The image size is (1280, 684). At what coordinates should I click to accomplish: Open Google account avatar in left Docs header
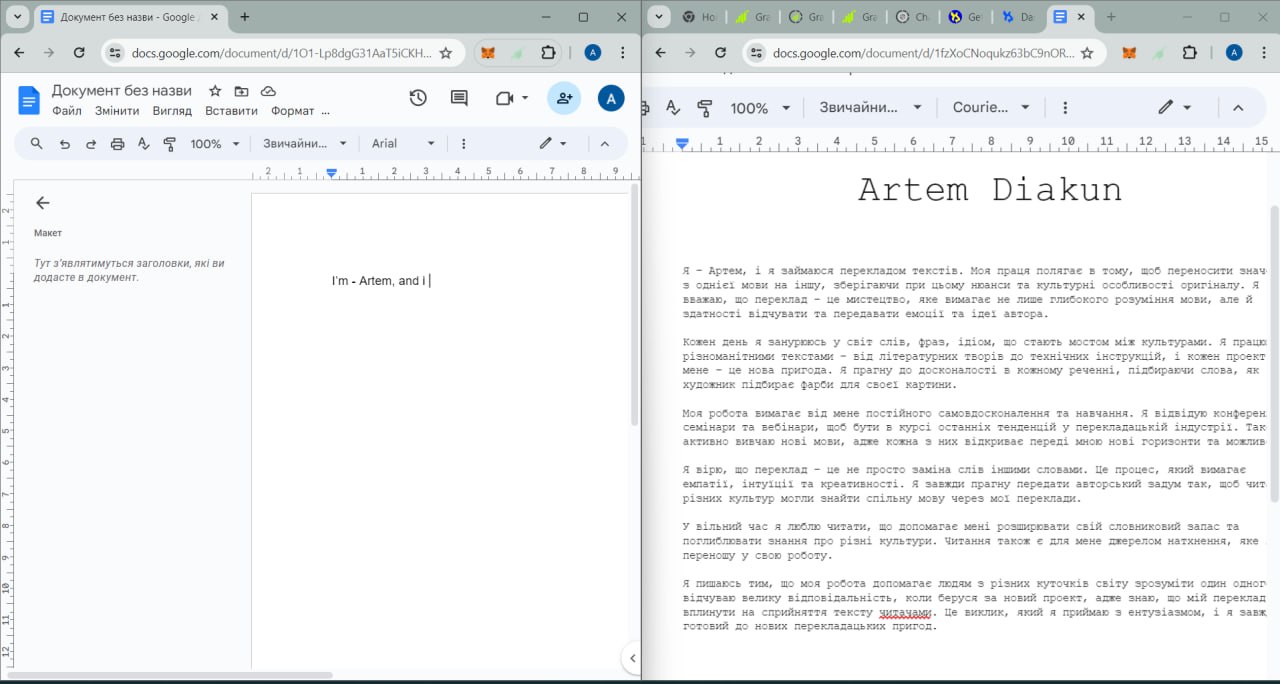tap(611, 98)
